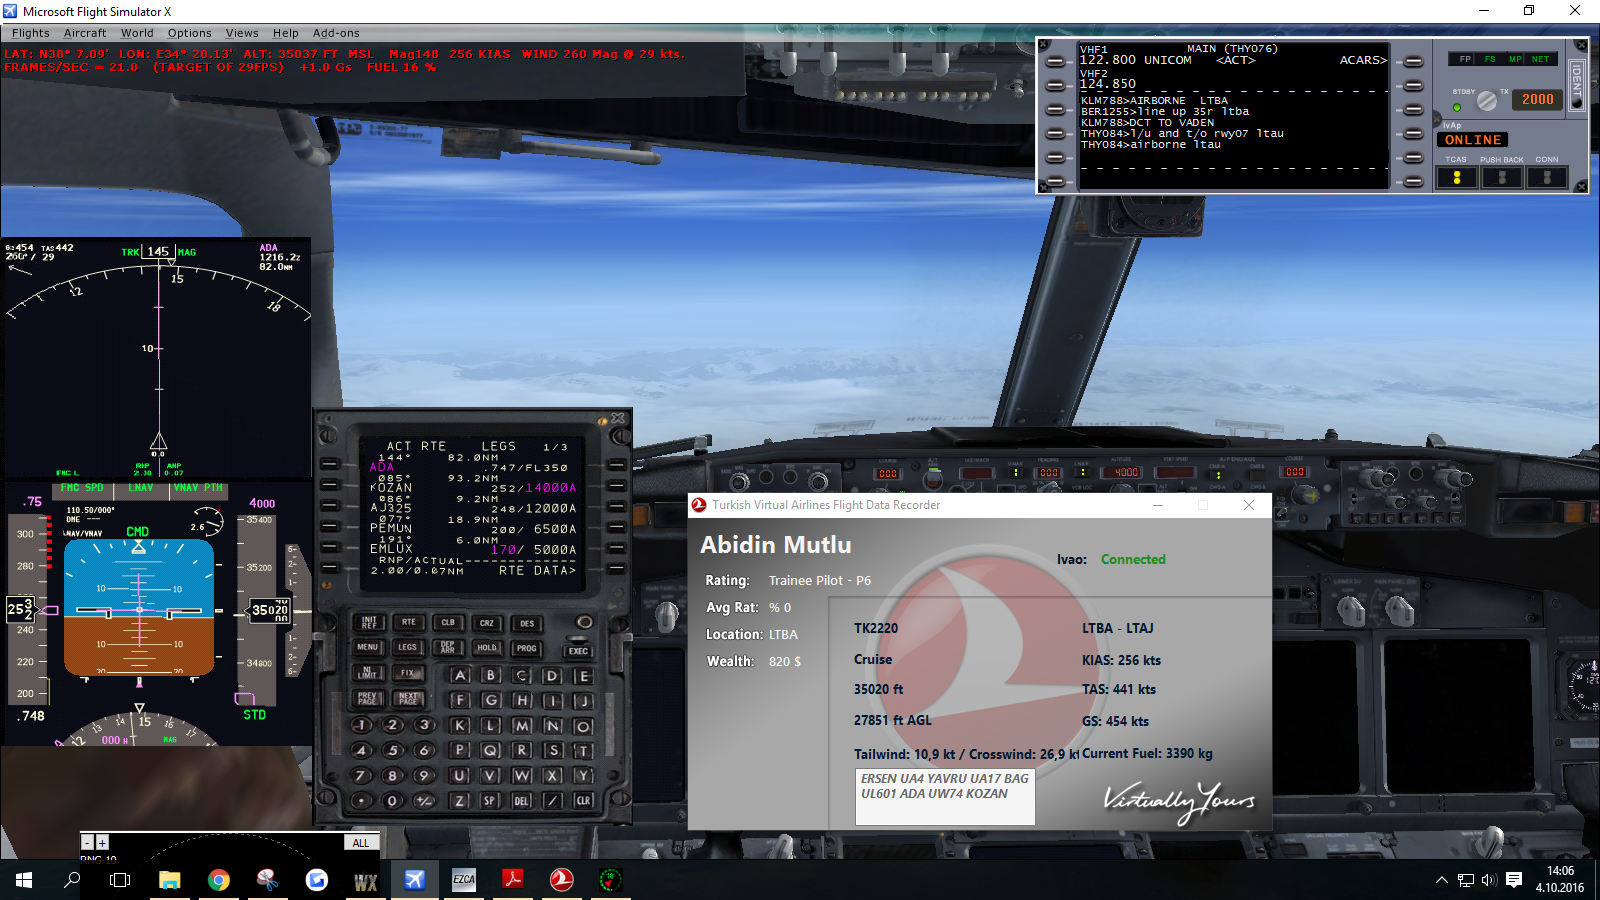Click the transponder code 2000 display

click(1538, 99)
